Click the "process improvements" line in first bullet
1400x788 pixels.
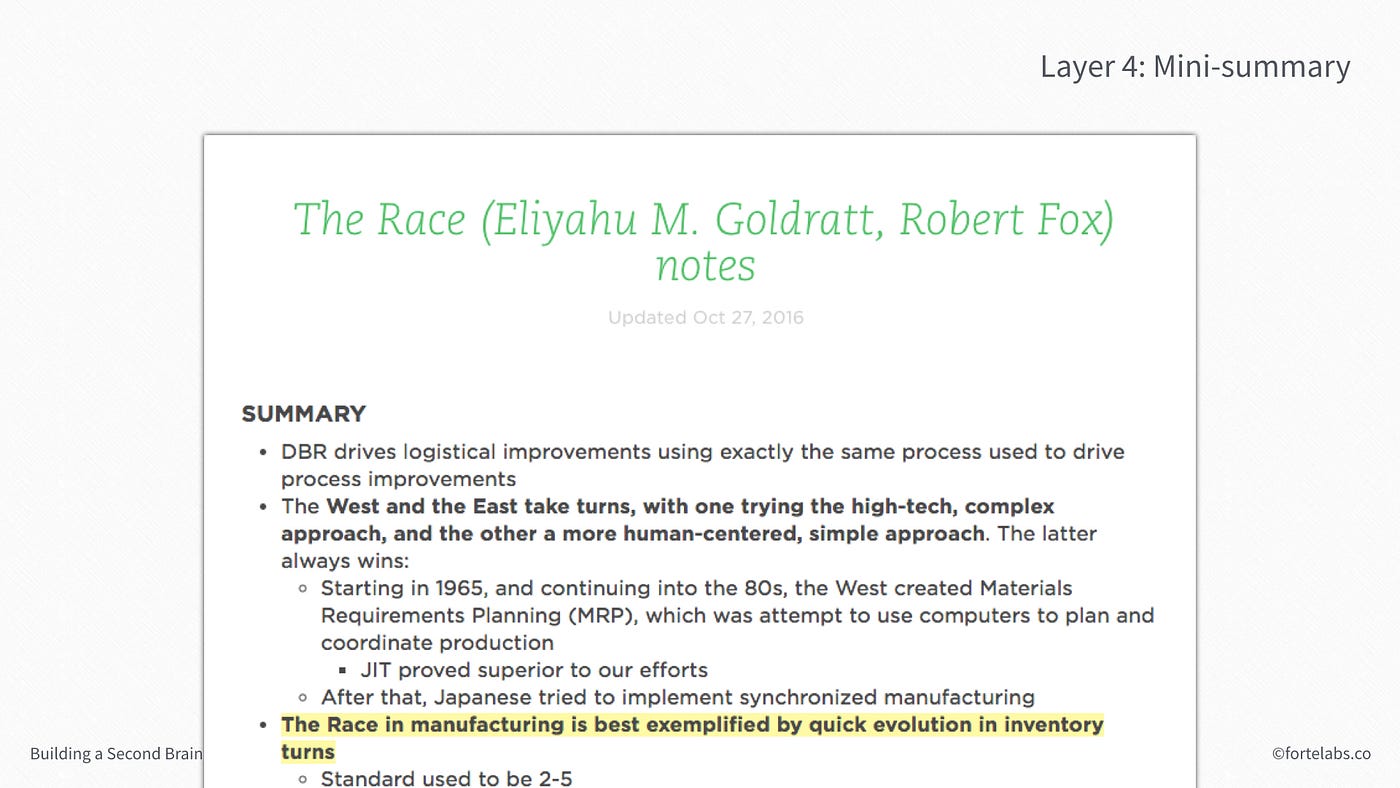pos(398,479)
